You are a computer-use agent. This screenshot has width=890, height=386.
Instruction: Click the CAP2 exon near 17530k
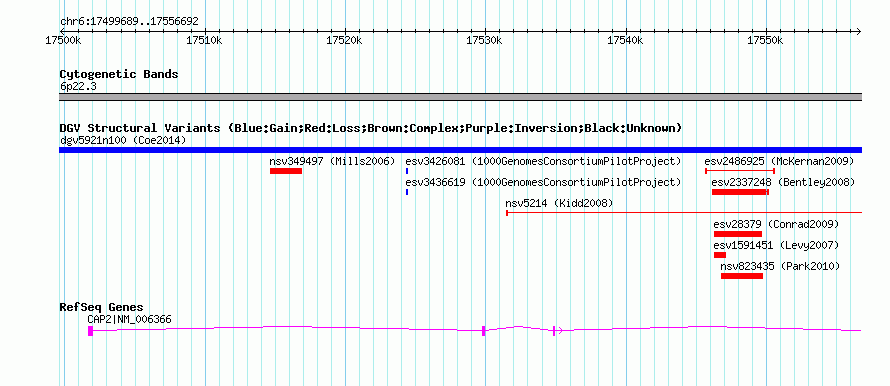tap(483, 331)
